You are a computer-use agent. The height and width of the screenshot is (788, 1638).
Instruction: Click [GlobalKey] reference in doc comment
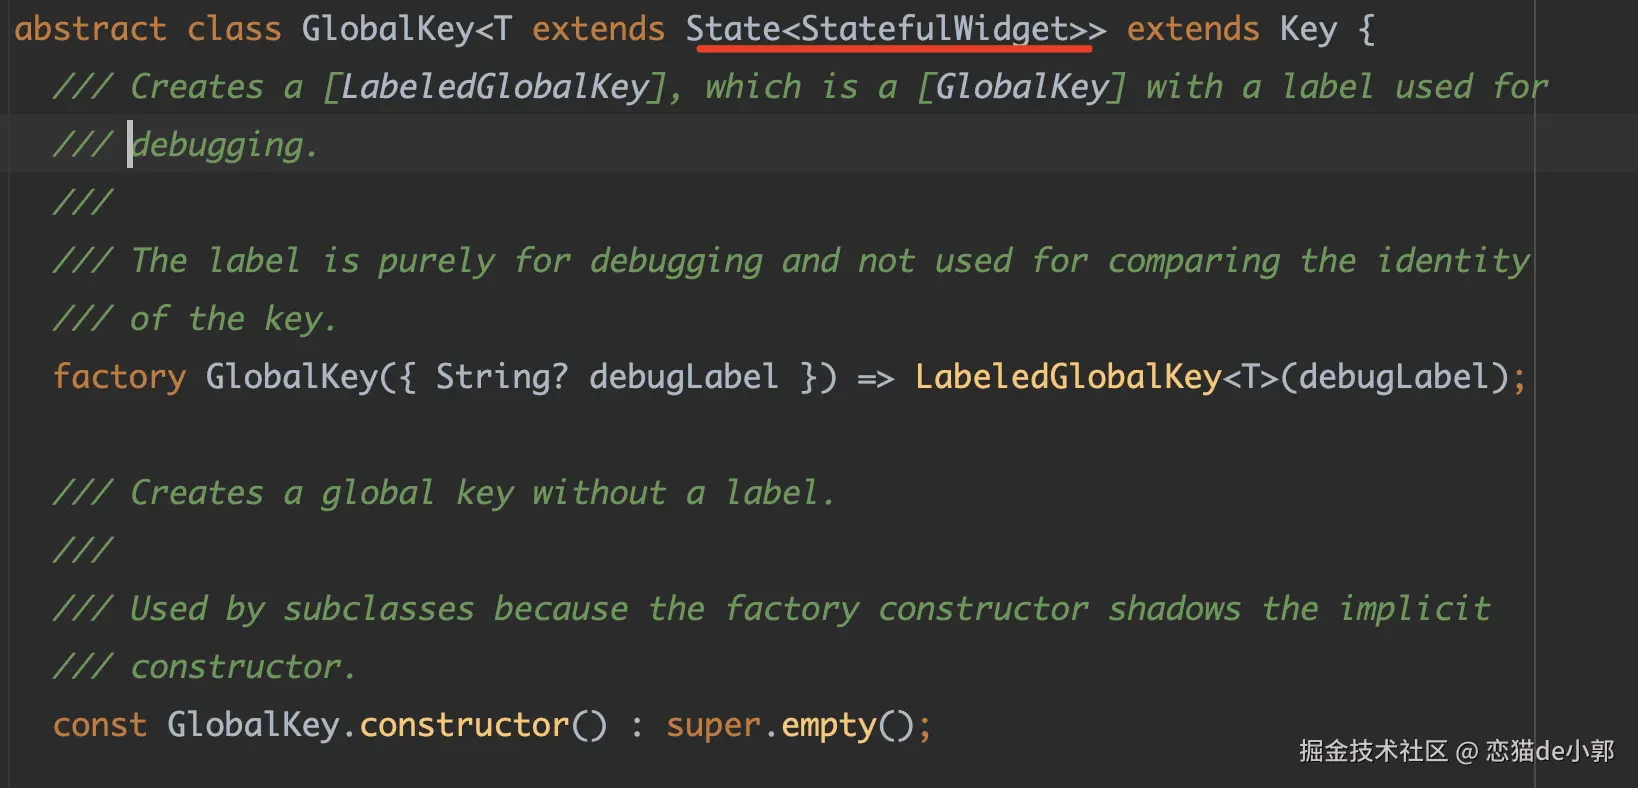(1021, 87)
